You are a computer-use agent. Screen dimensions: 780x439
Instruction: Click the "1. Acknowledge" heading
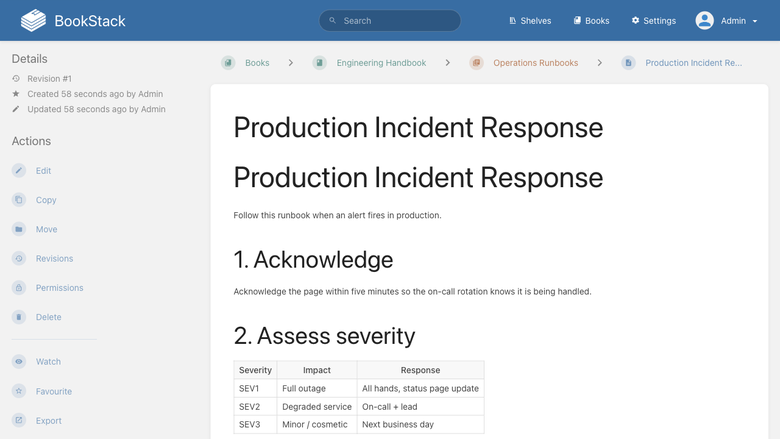click(x=313, y=260)
